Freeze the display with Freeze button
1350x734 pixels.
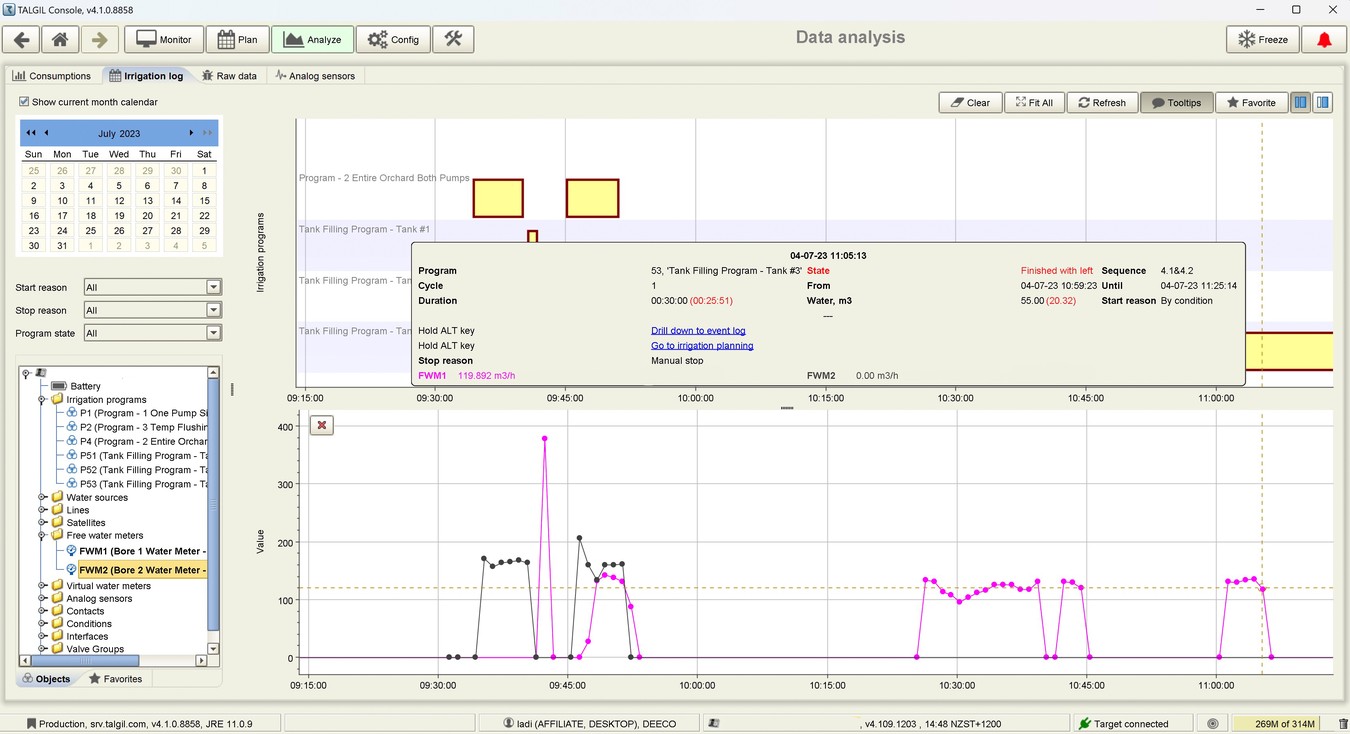point(1263,39)
